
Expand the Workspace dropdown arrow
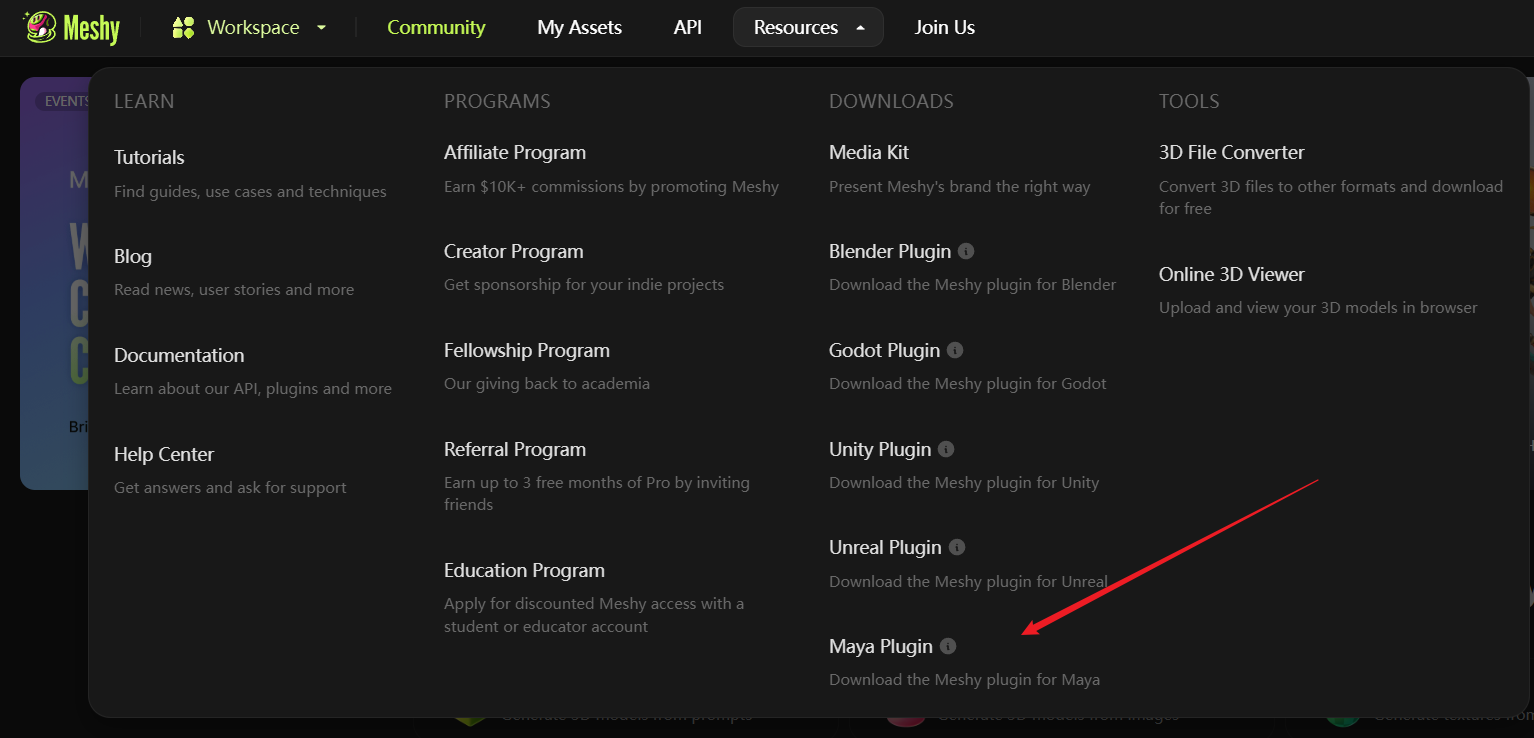coord(321,27)
